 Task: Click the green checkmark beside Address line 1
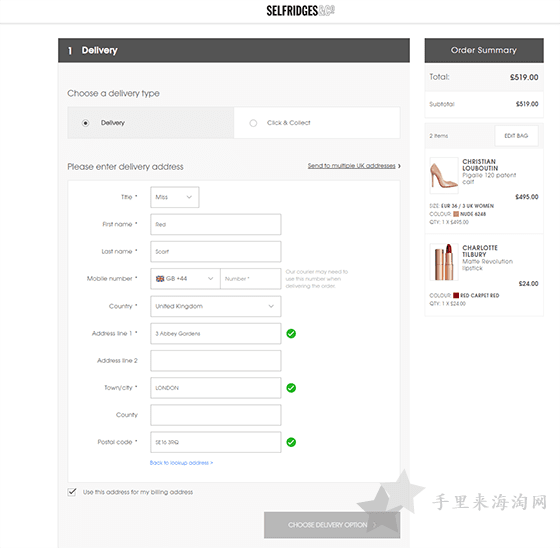(291, 333)
